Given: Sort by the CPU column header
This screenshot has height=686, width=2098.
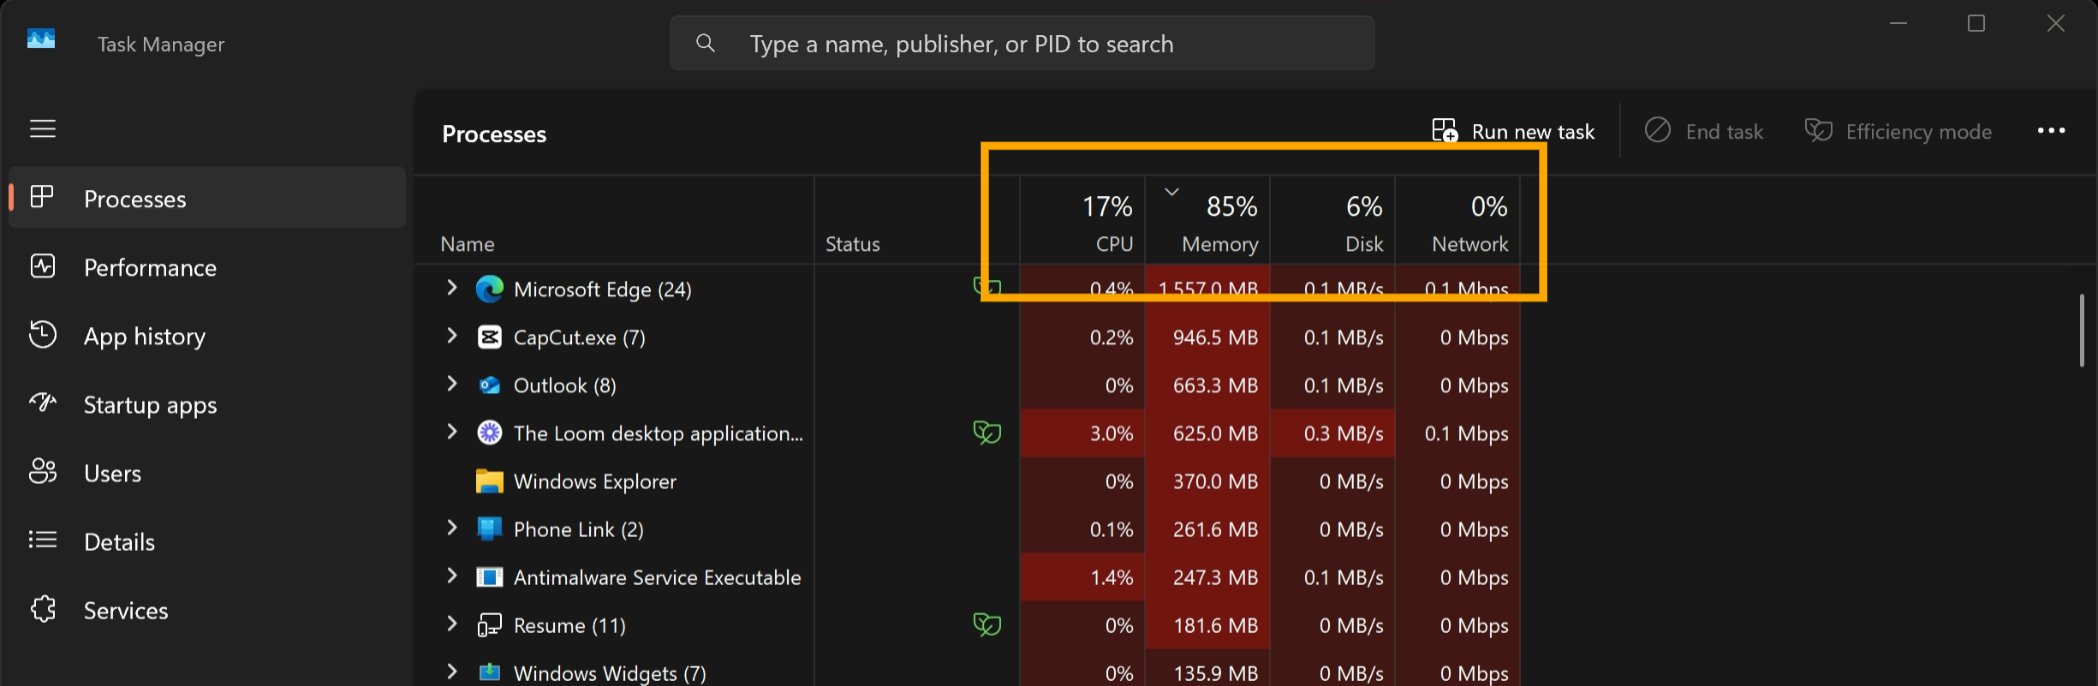Looking at the screenshot, I should (1082, 220).
